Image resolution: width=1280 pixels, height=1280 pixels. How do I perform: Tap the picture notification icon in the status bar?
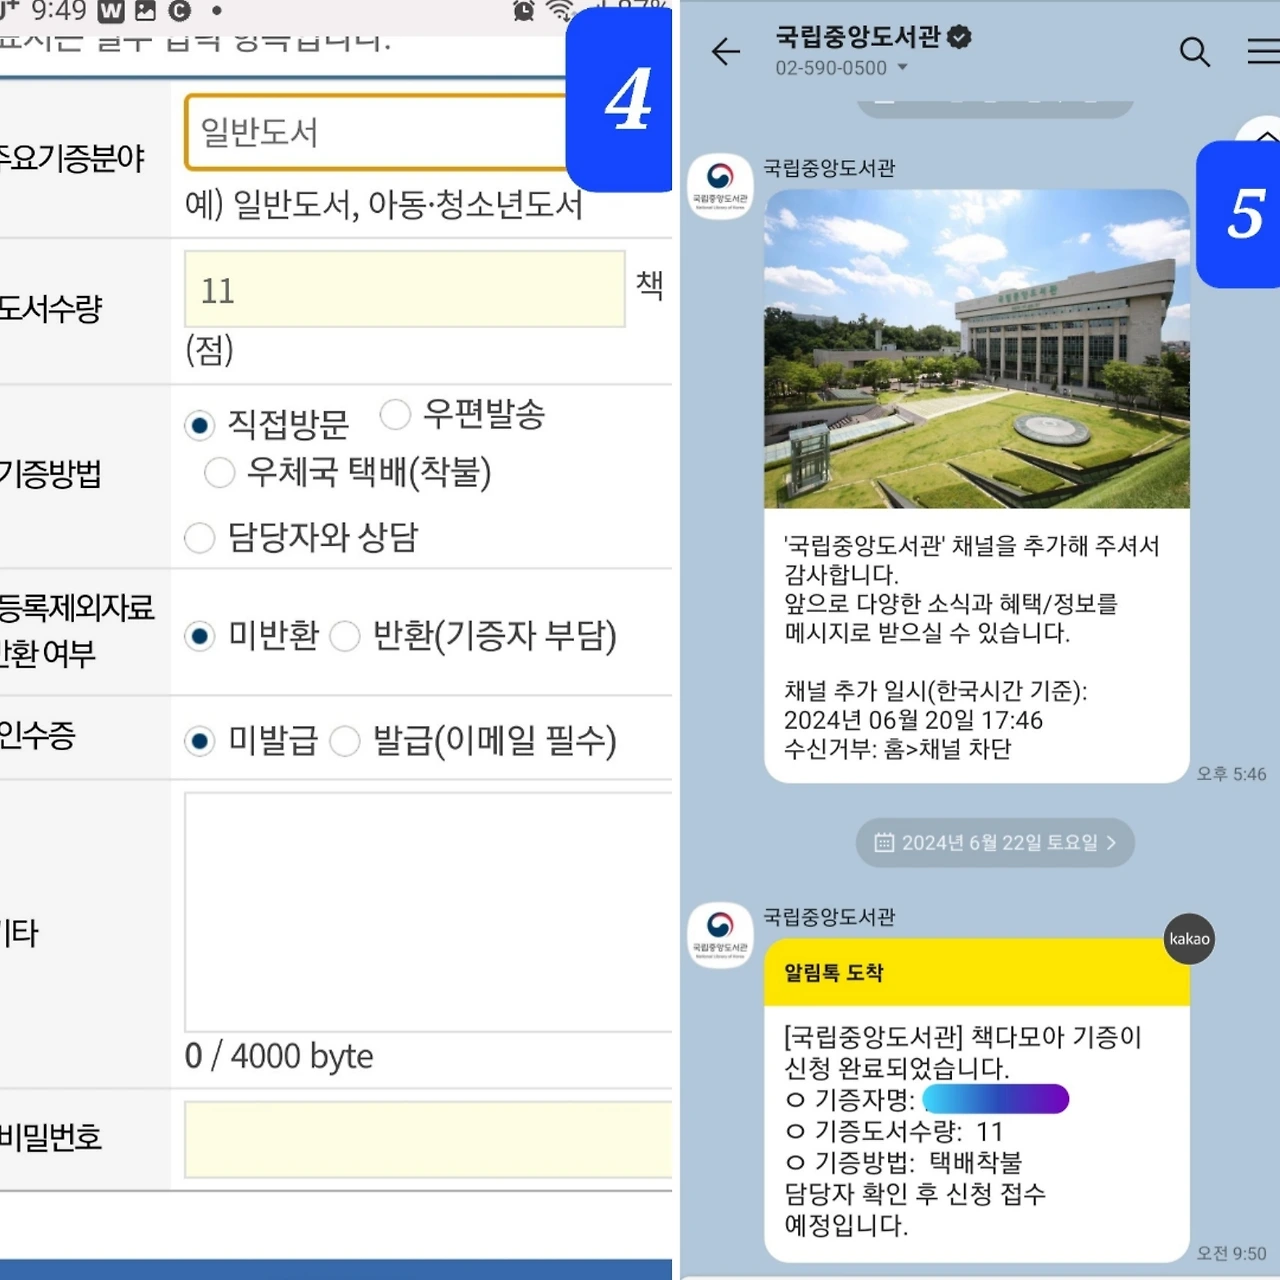tap(146, 12)
